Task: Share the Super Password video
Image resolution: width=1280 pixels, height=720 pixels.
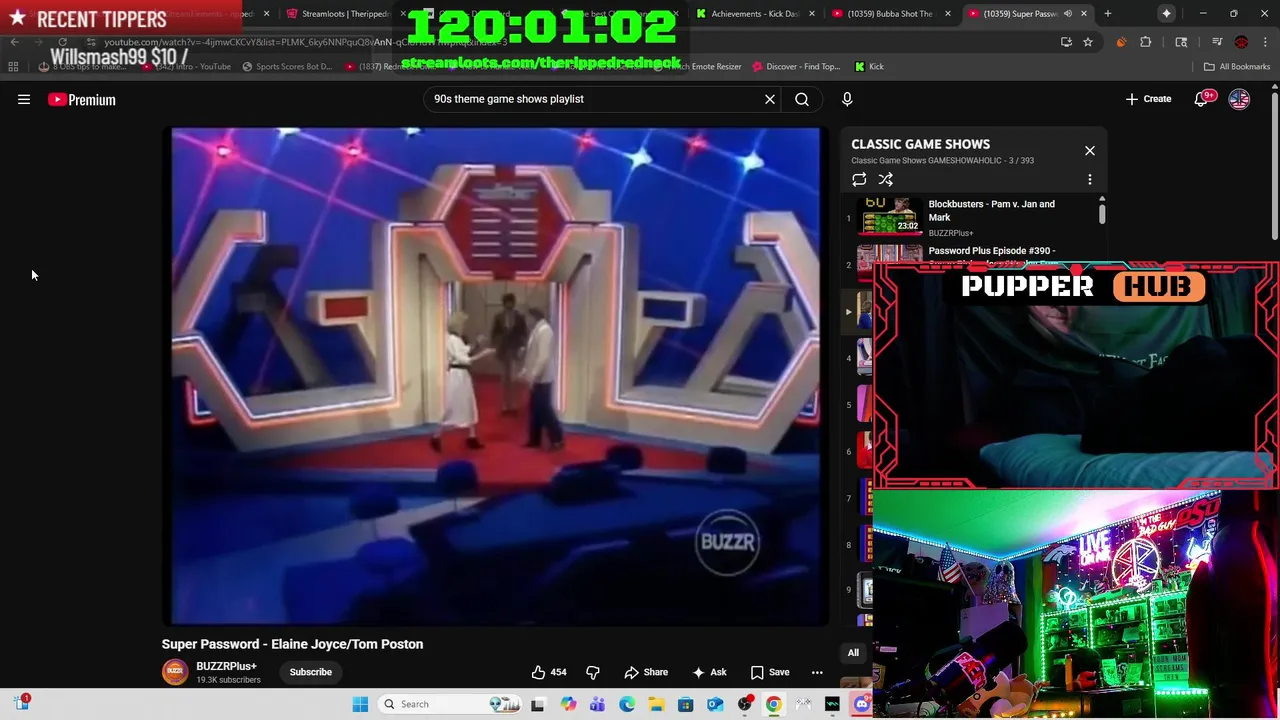Action: [646, 672]
